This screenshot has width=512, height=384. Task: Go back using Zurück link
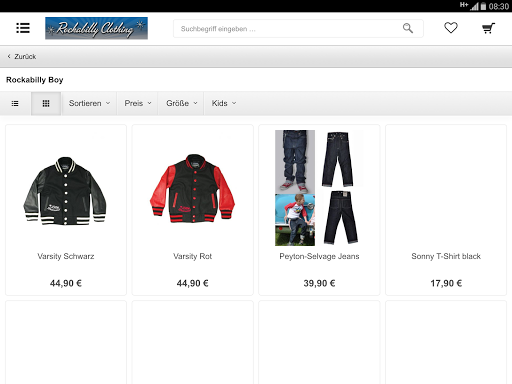click(x=22, y=57)
